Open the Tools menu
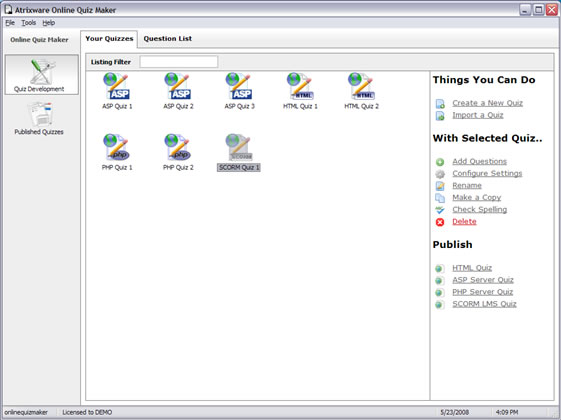The height and width of the screenshot is (420, 561). (x=29, y=23)
